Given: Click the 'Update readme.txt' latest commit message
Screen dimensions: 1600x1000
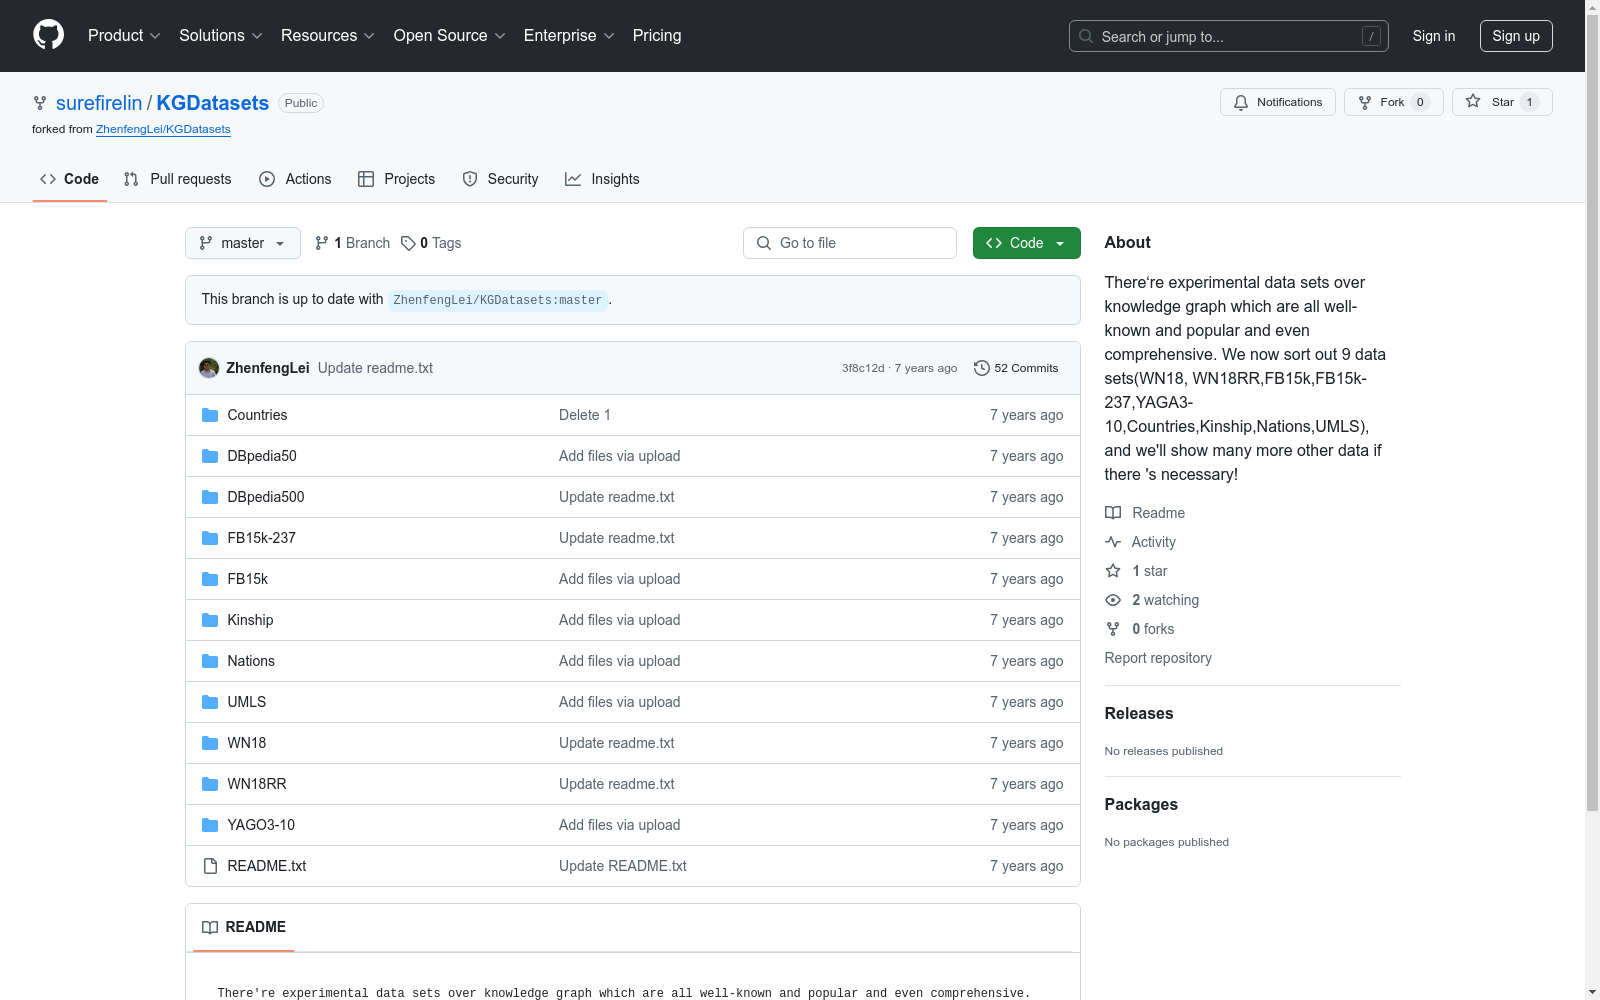Looking at the screenshot, I should tap(375, 368).
